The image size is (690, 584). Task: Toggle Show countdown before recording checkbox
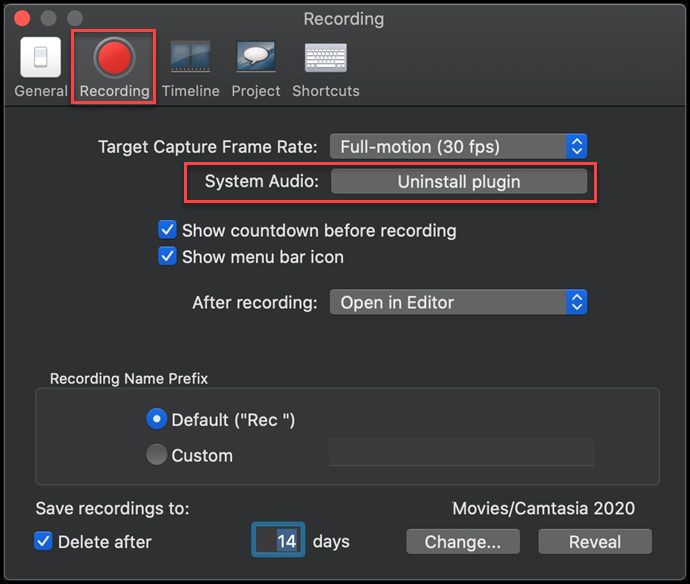168,230
